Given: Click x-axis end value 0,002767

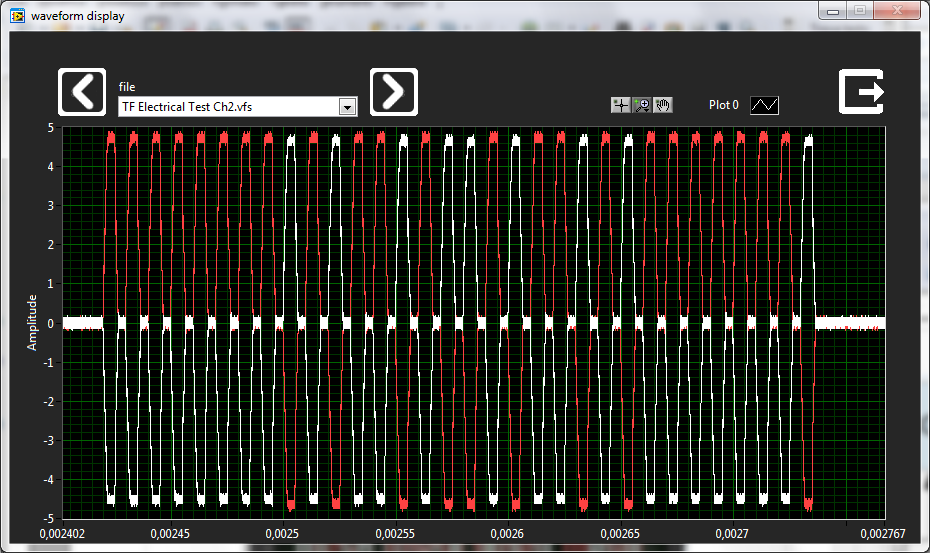Looking at the screenshot, I should [883, 533].
